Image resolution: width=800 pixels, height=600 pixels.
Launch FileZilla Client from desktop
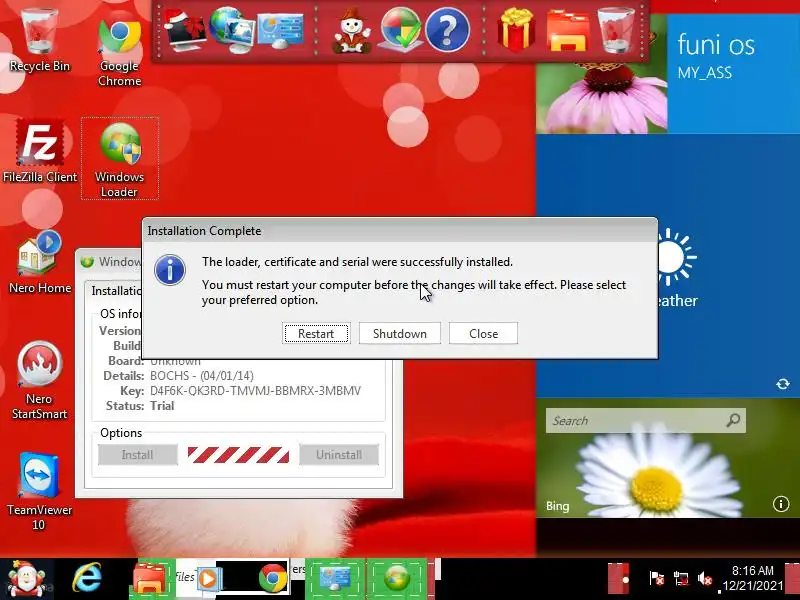tap(40, 151)
